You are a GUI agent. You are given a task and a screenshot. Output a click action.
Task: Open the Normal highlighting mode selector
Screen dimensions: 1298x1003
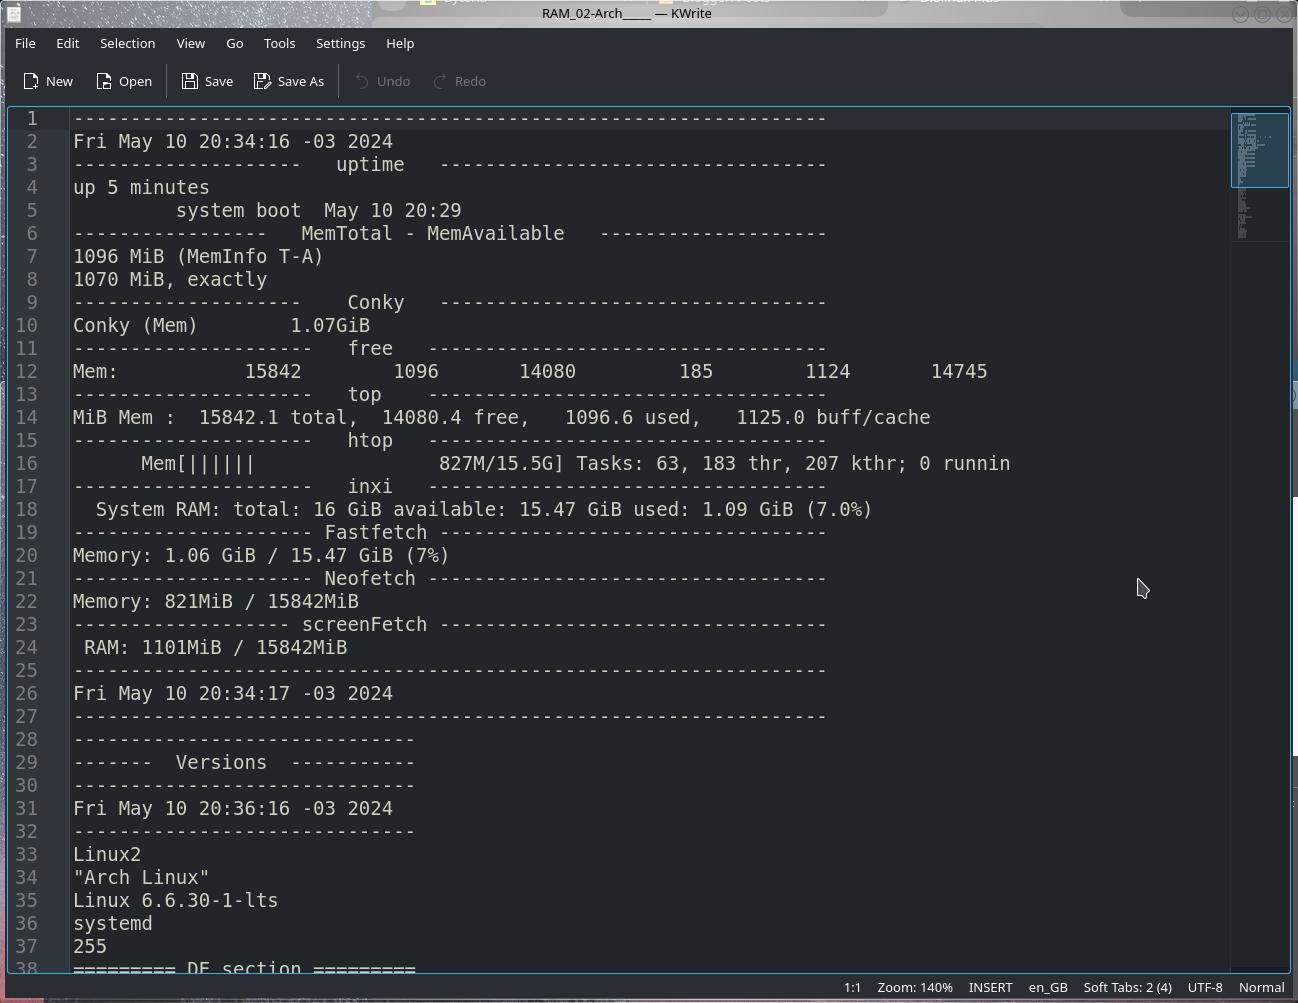(1261, 987)
